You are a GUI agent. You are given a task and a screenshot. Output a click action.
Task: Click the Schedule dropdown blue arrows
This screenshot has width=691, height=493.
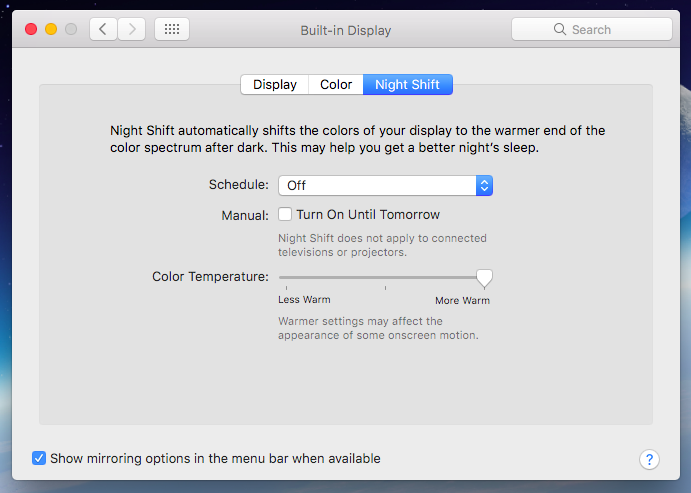484,185
